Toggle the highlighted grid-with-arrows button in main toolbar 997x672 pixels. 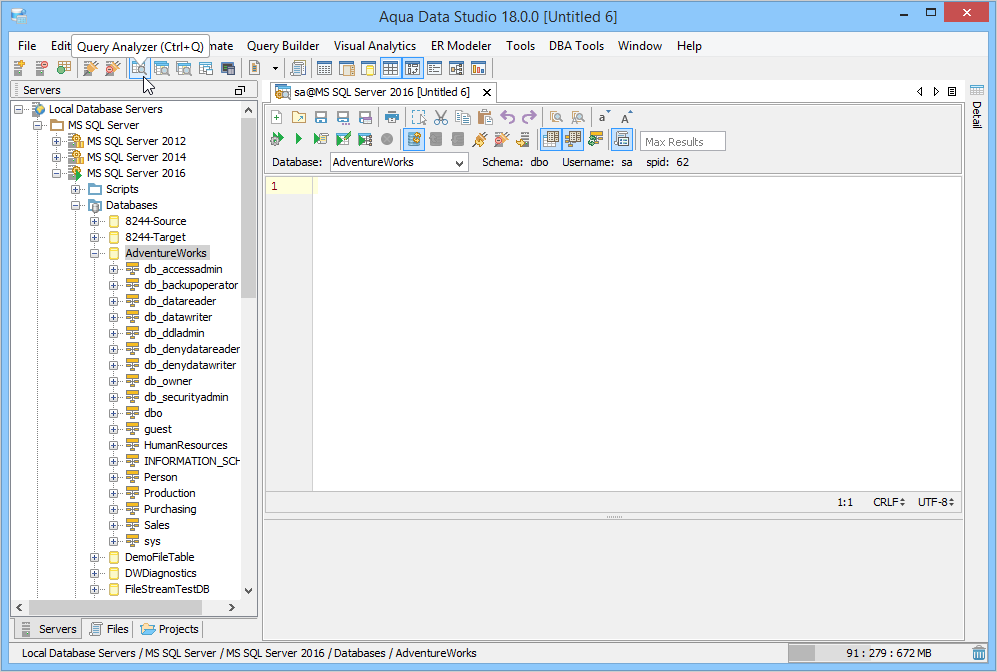point(413,68)
